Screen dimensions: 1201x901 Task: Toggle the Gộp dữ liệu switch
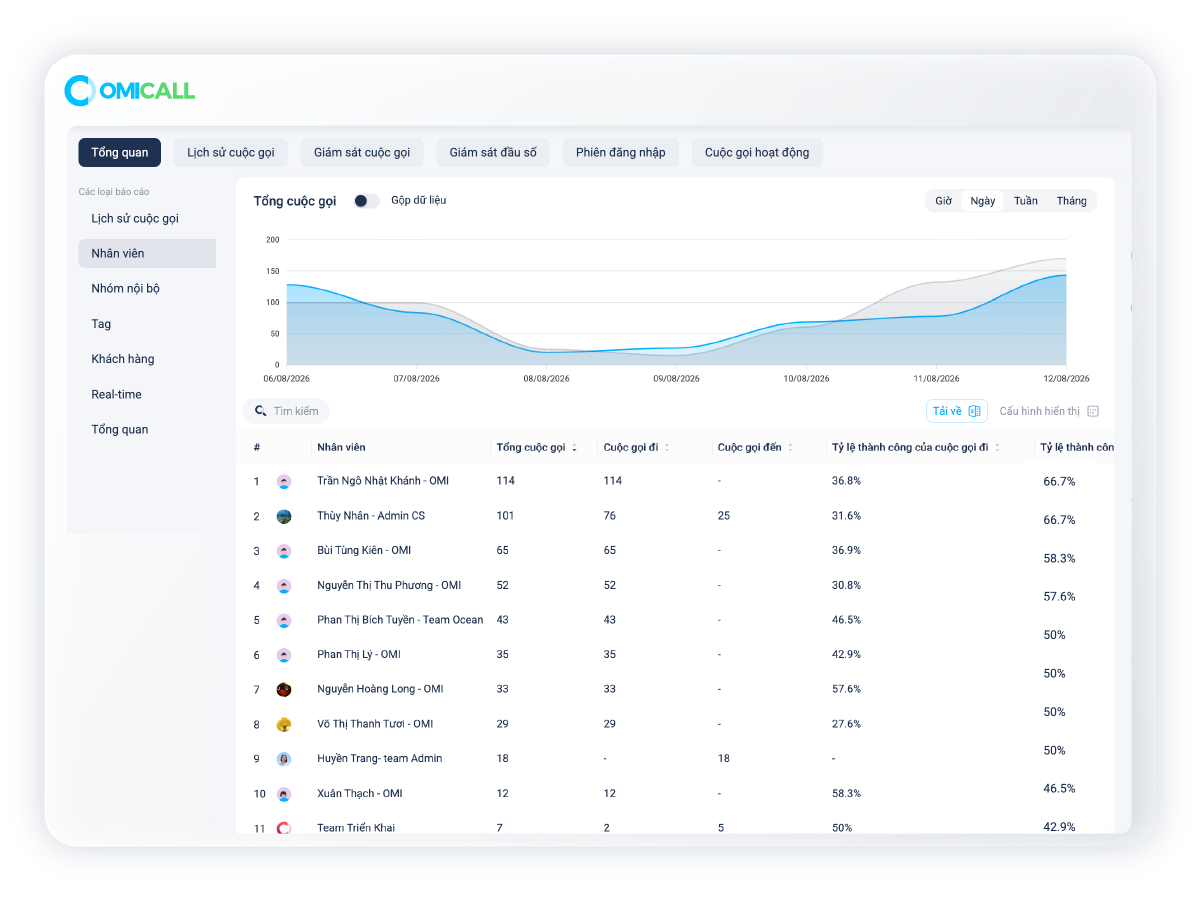tap(366, 201)
